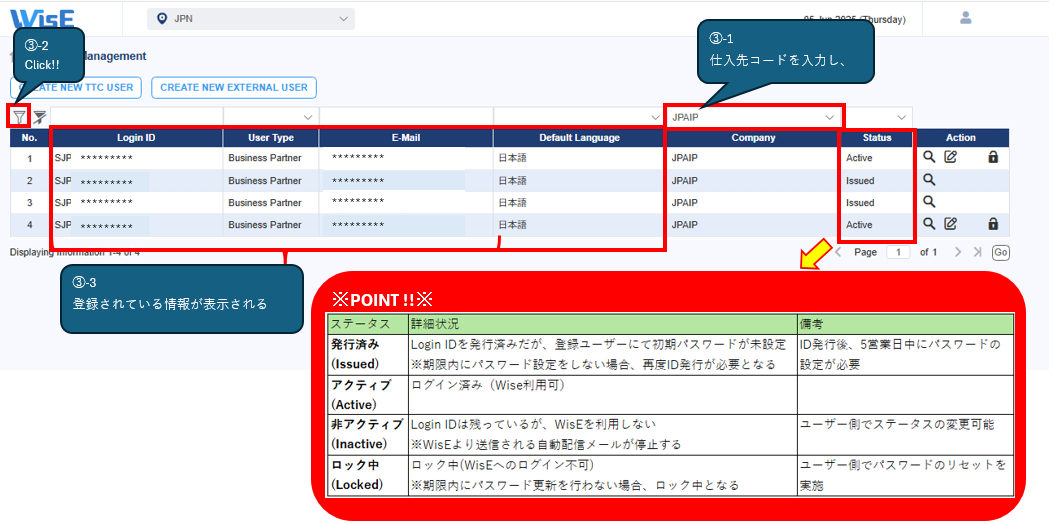
Task: Edit the user in row No. 4
Action: click(x=950, y=224)
